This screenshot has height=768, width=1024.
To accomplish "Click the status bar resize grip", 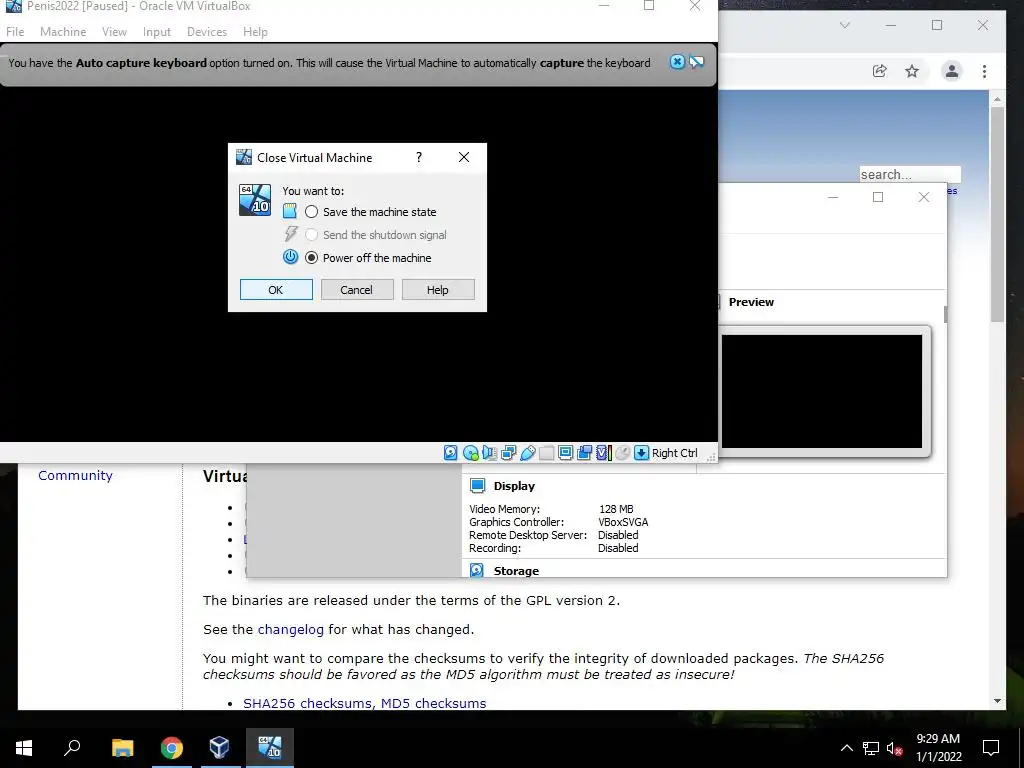I will click(x=711, y=456).
